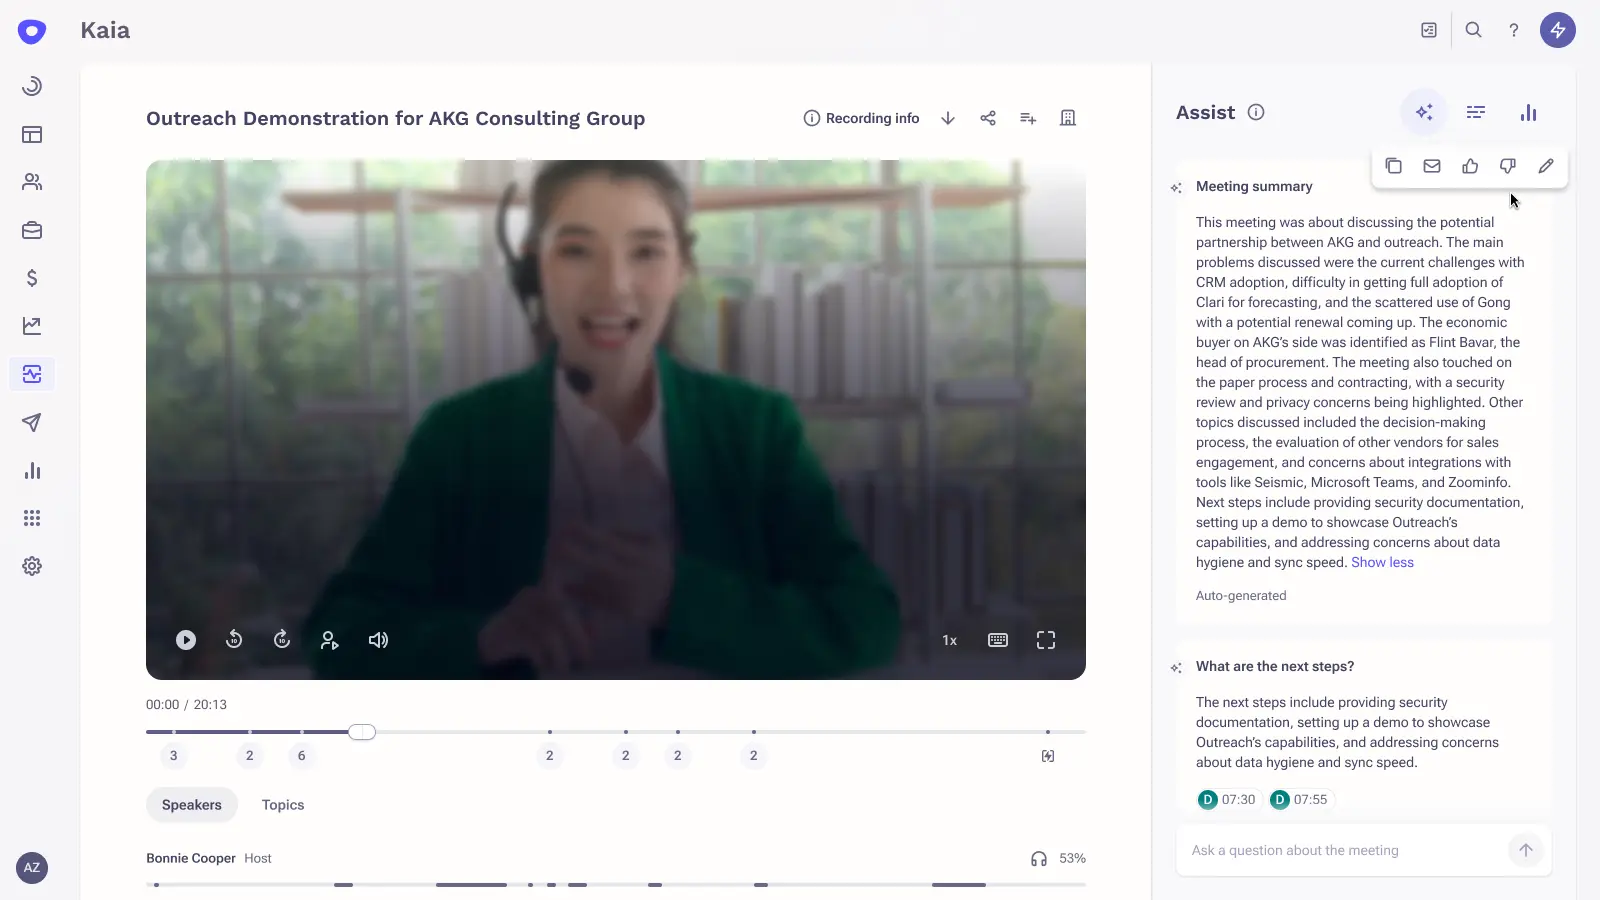
Task: Open the people icon in the sidebar
Action: coord(32,182)
